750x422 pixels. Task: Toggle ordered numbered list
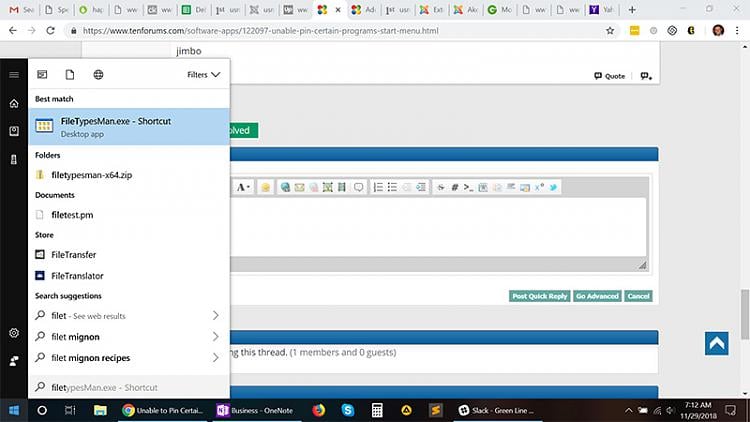point(378,187)
